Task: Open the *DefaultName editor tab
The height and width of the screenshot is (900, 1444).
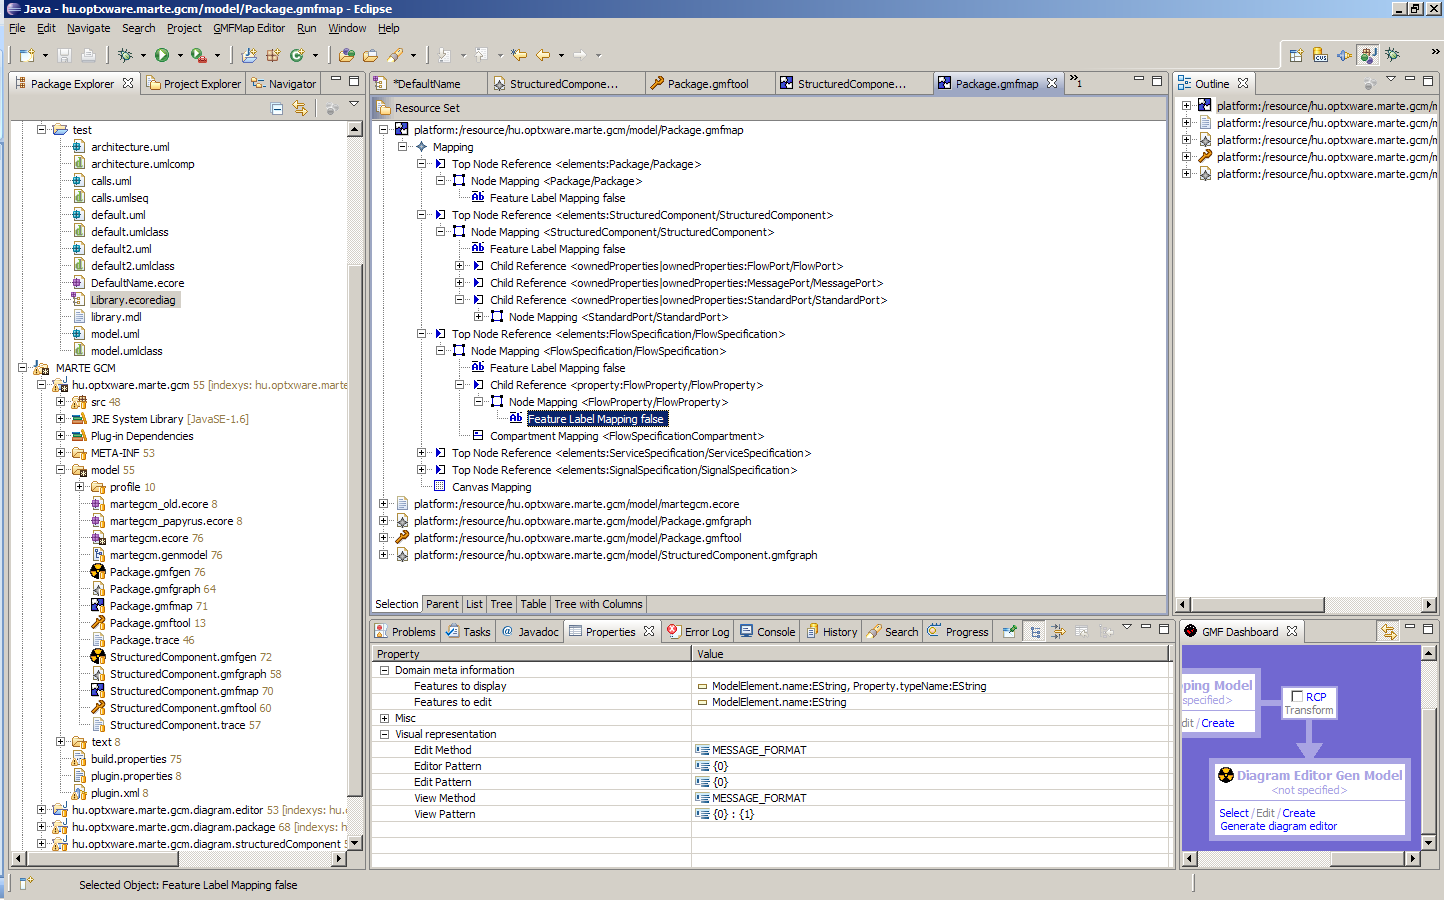Action: coord(428,84)
